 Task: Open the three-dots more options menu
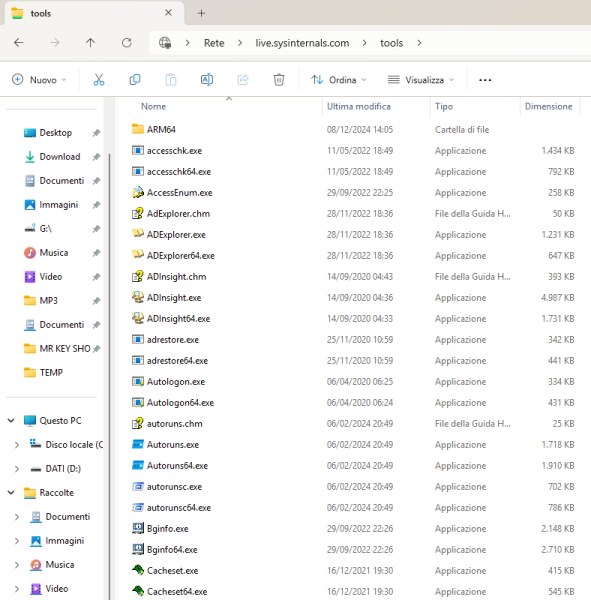point(485,80)
